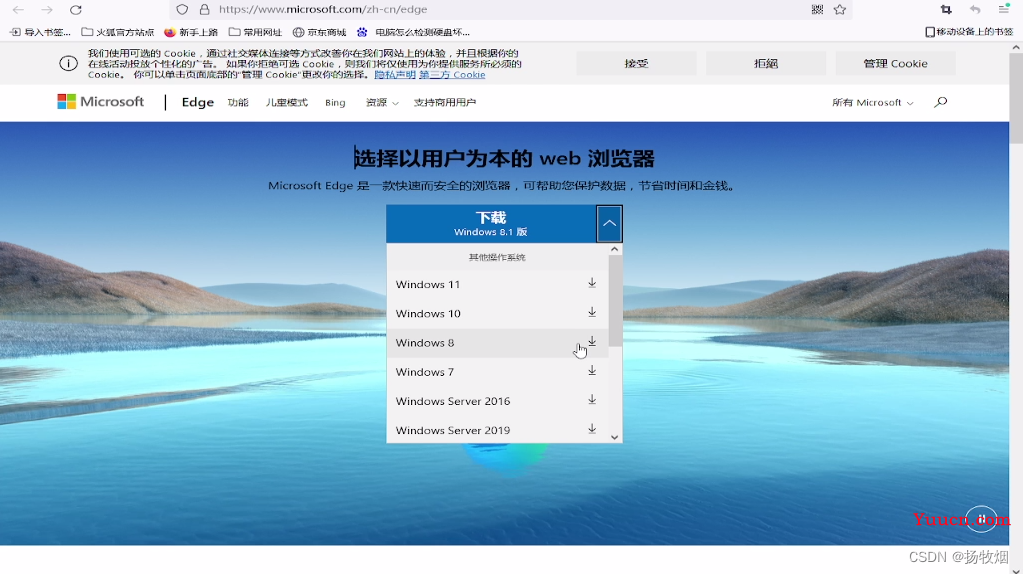Click the QR code icon in address bar
1023x574 pixels.
pyautogui.click(x=817, y=10)
